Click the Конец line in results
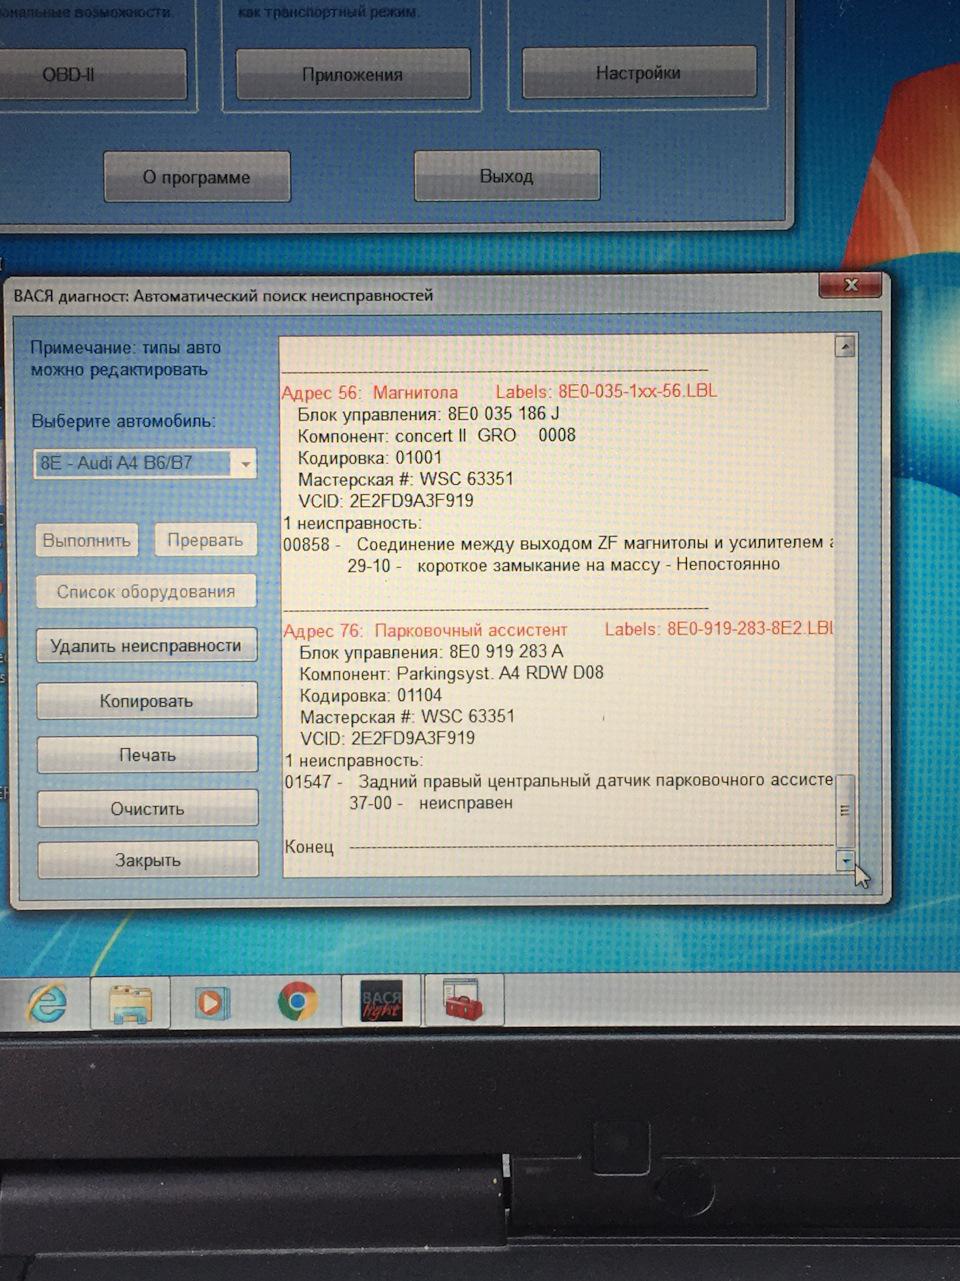 (x=558, y=847)
